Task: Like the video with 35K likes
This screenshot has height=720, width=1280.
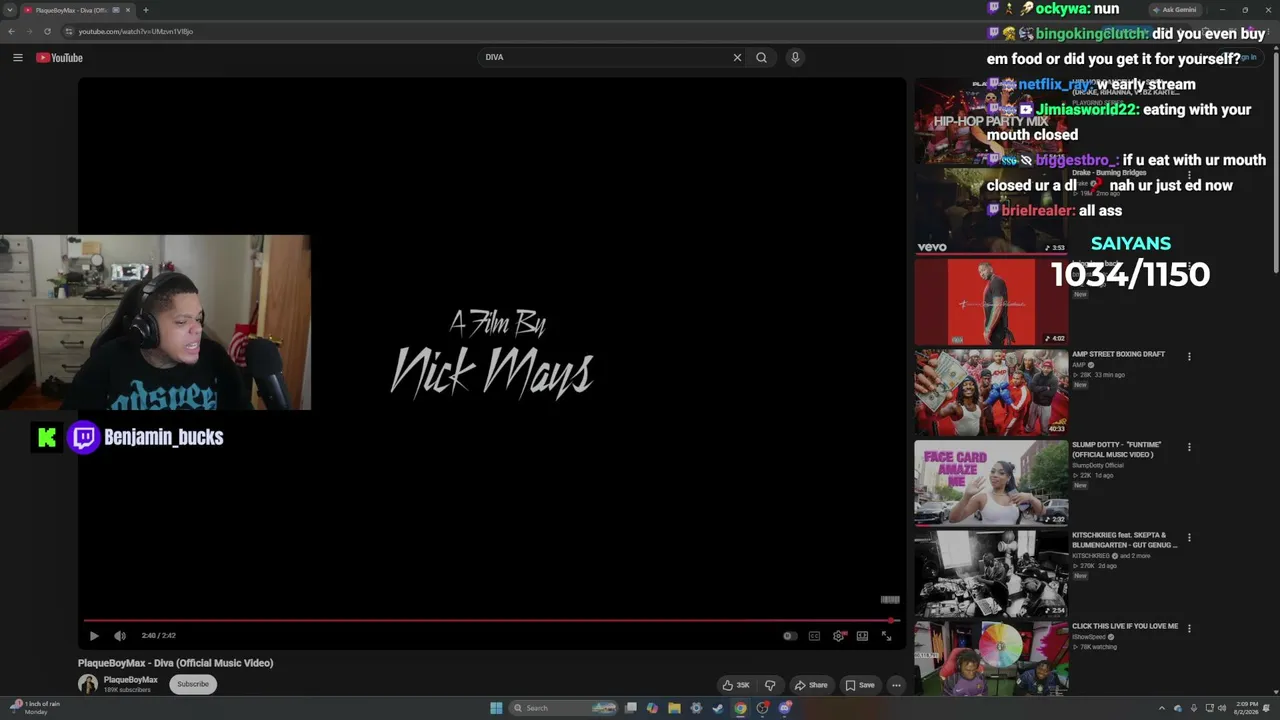Action: pos(736,685)
